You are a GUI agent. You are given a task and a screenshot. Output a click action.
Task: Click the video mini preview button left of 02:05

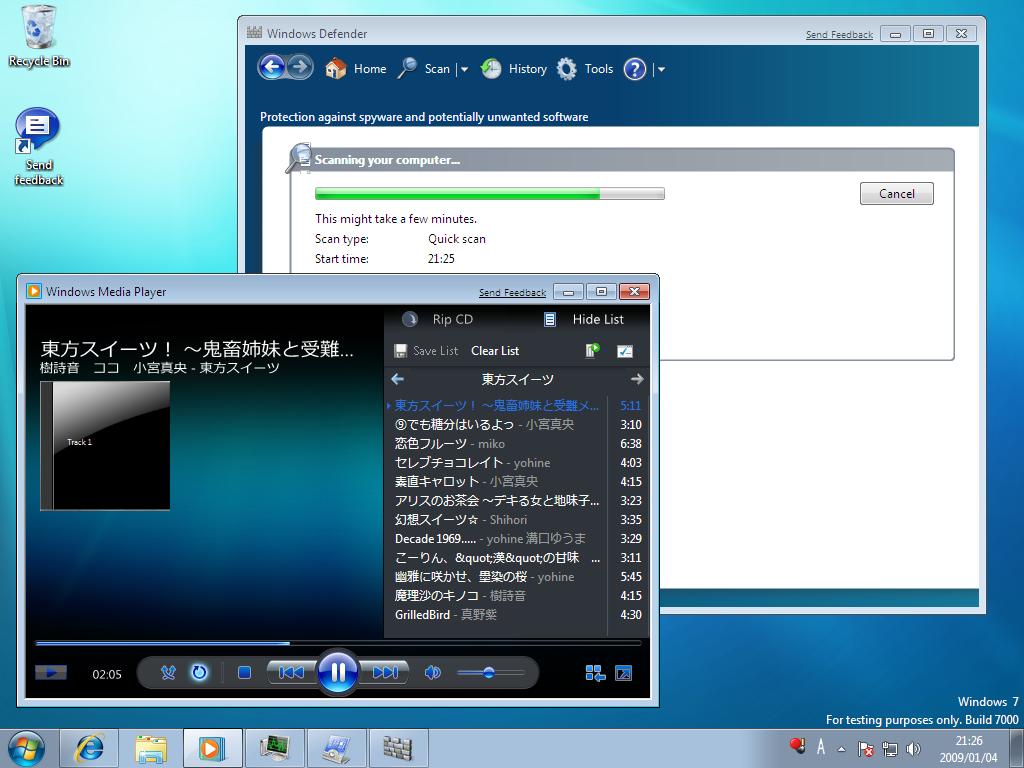(x=50, y=673)
